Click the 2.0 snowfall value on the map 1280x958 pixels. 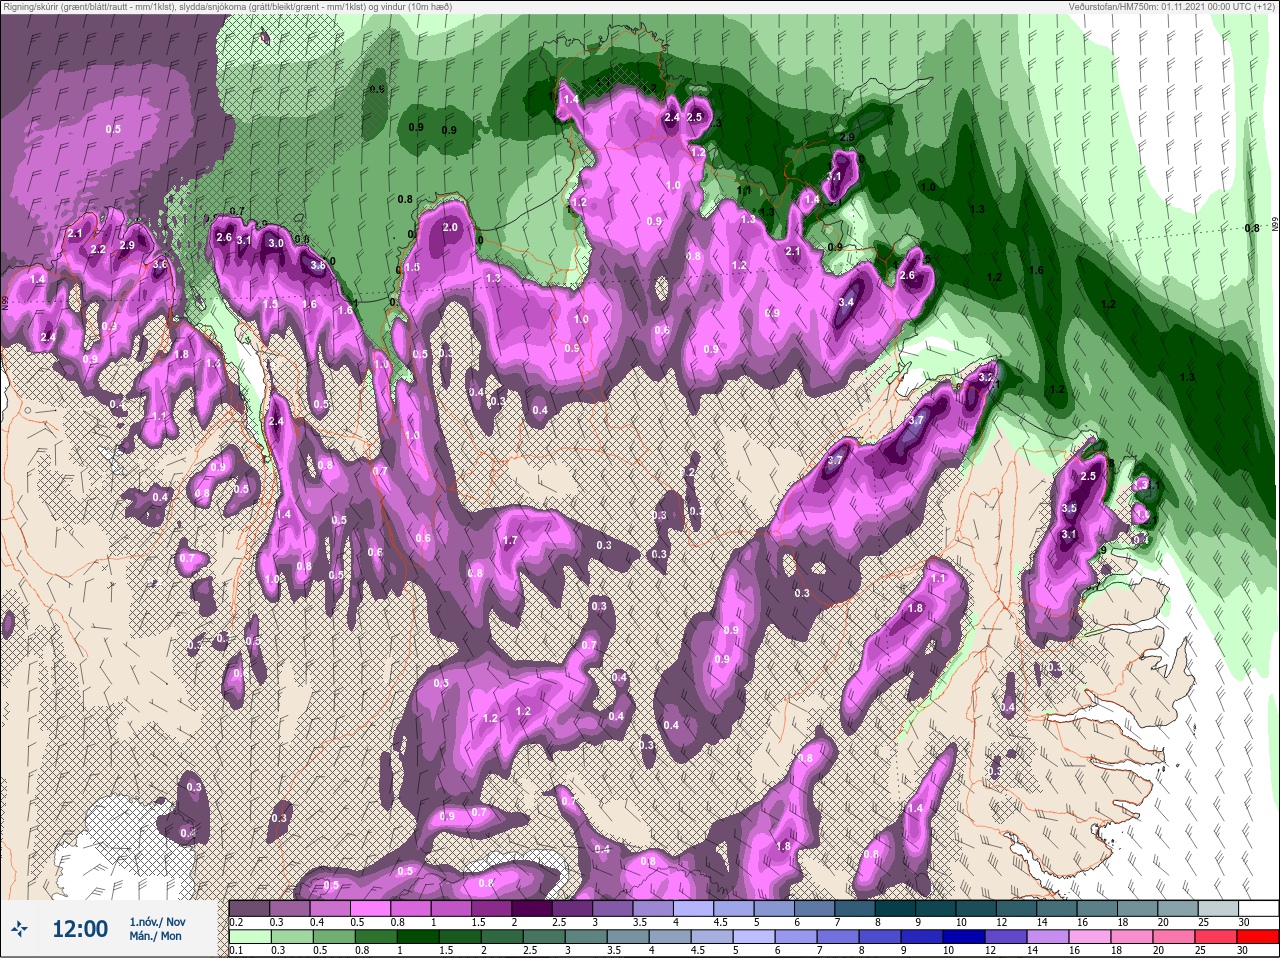tap(450, 228)
